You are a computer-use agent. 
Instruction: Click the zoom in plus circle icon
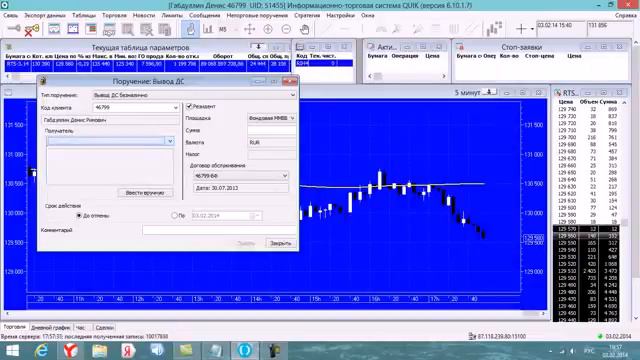[268, 29]
